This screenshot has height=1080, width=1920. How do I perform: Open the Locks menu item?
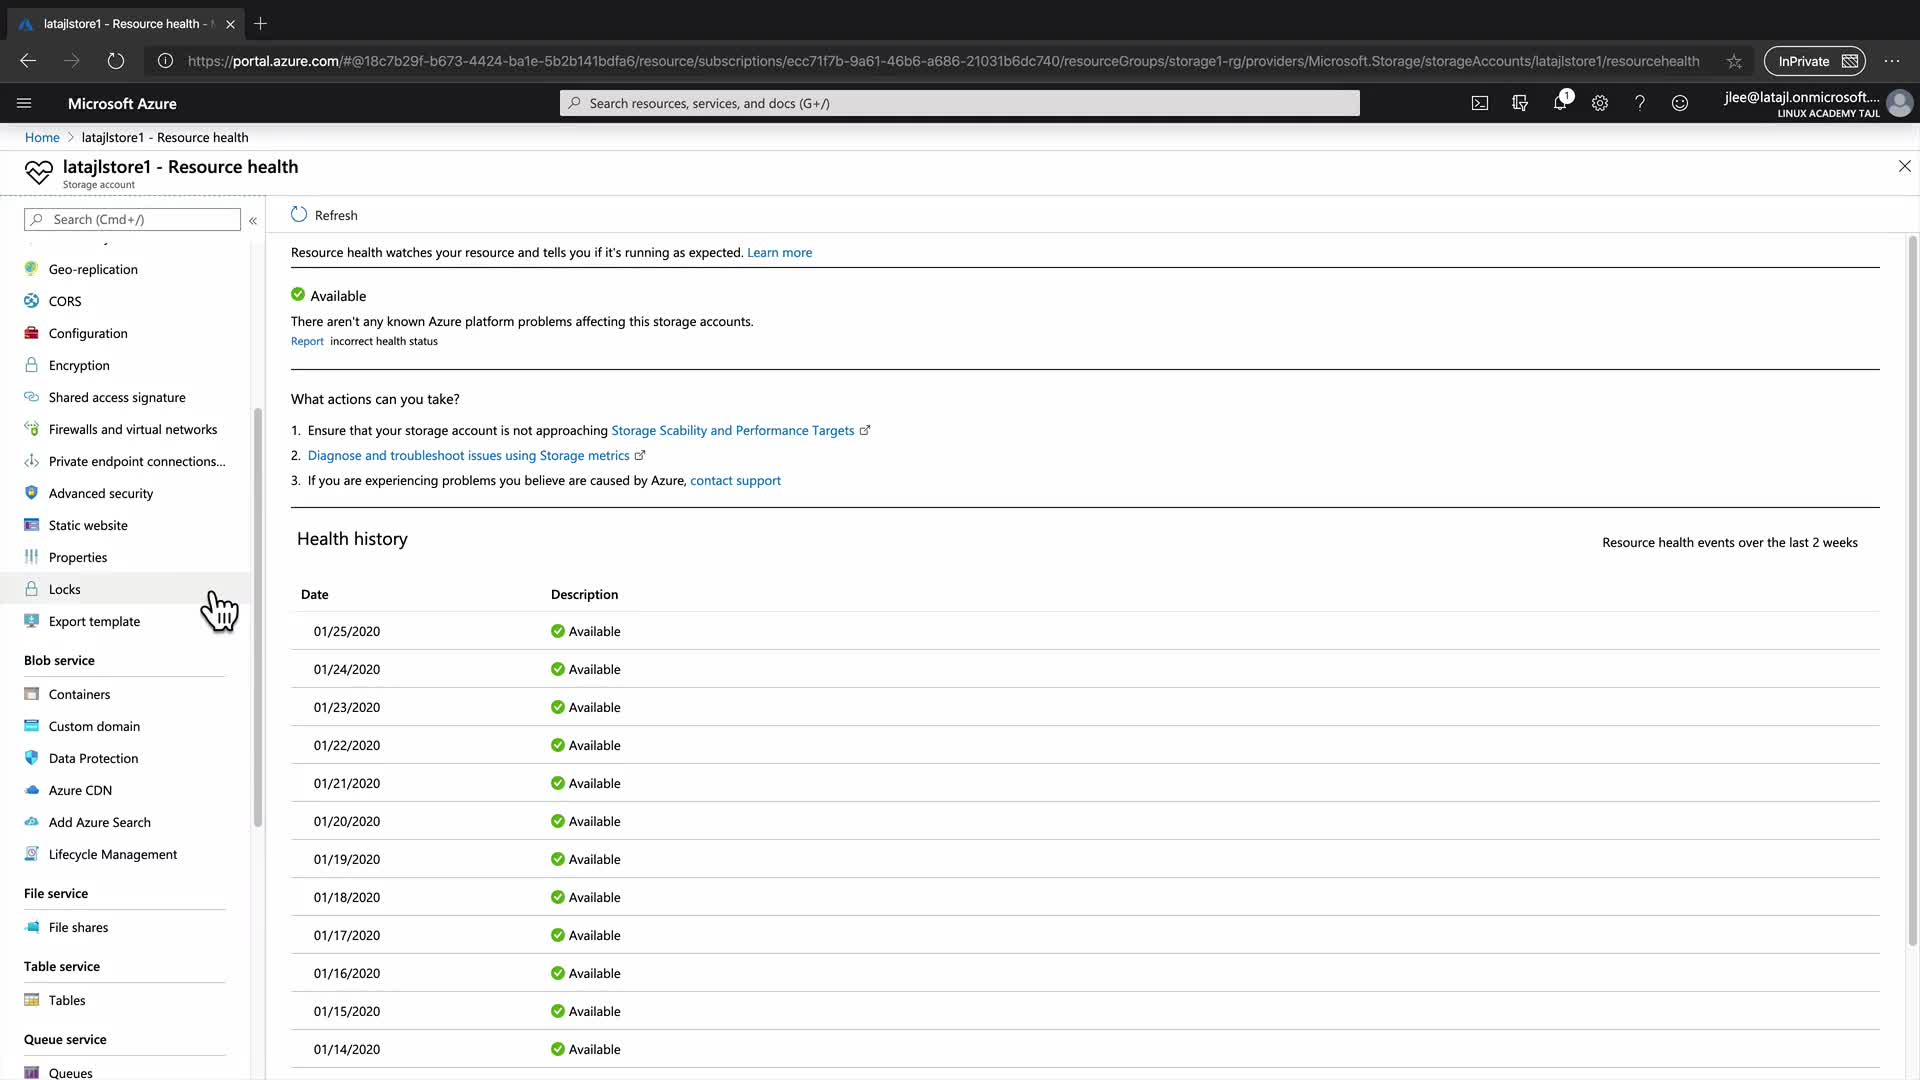65,589
